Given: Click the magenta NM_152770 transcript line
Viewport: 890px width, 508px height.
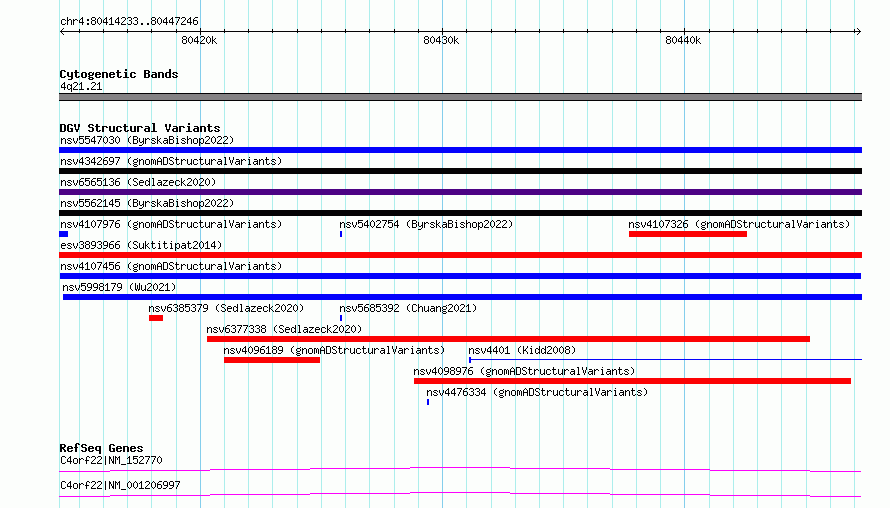Looking at the screenshot, I should coord(460,469).
